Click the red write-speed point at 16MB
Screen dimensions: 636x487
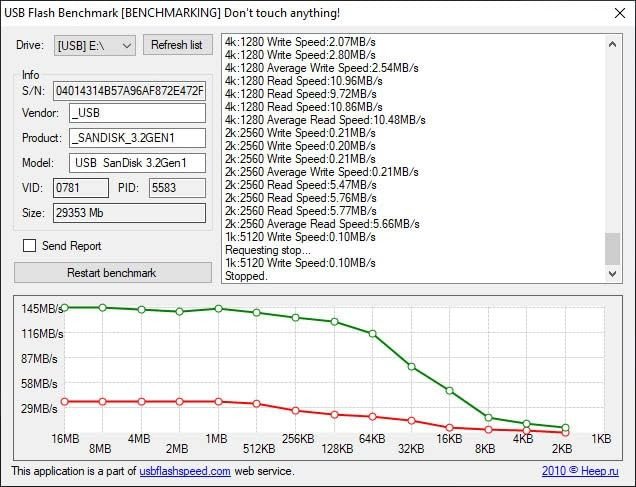tap(64, 401)
